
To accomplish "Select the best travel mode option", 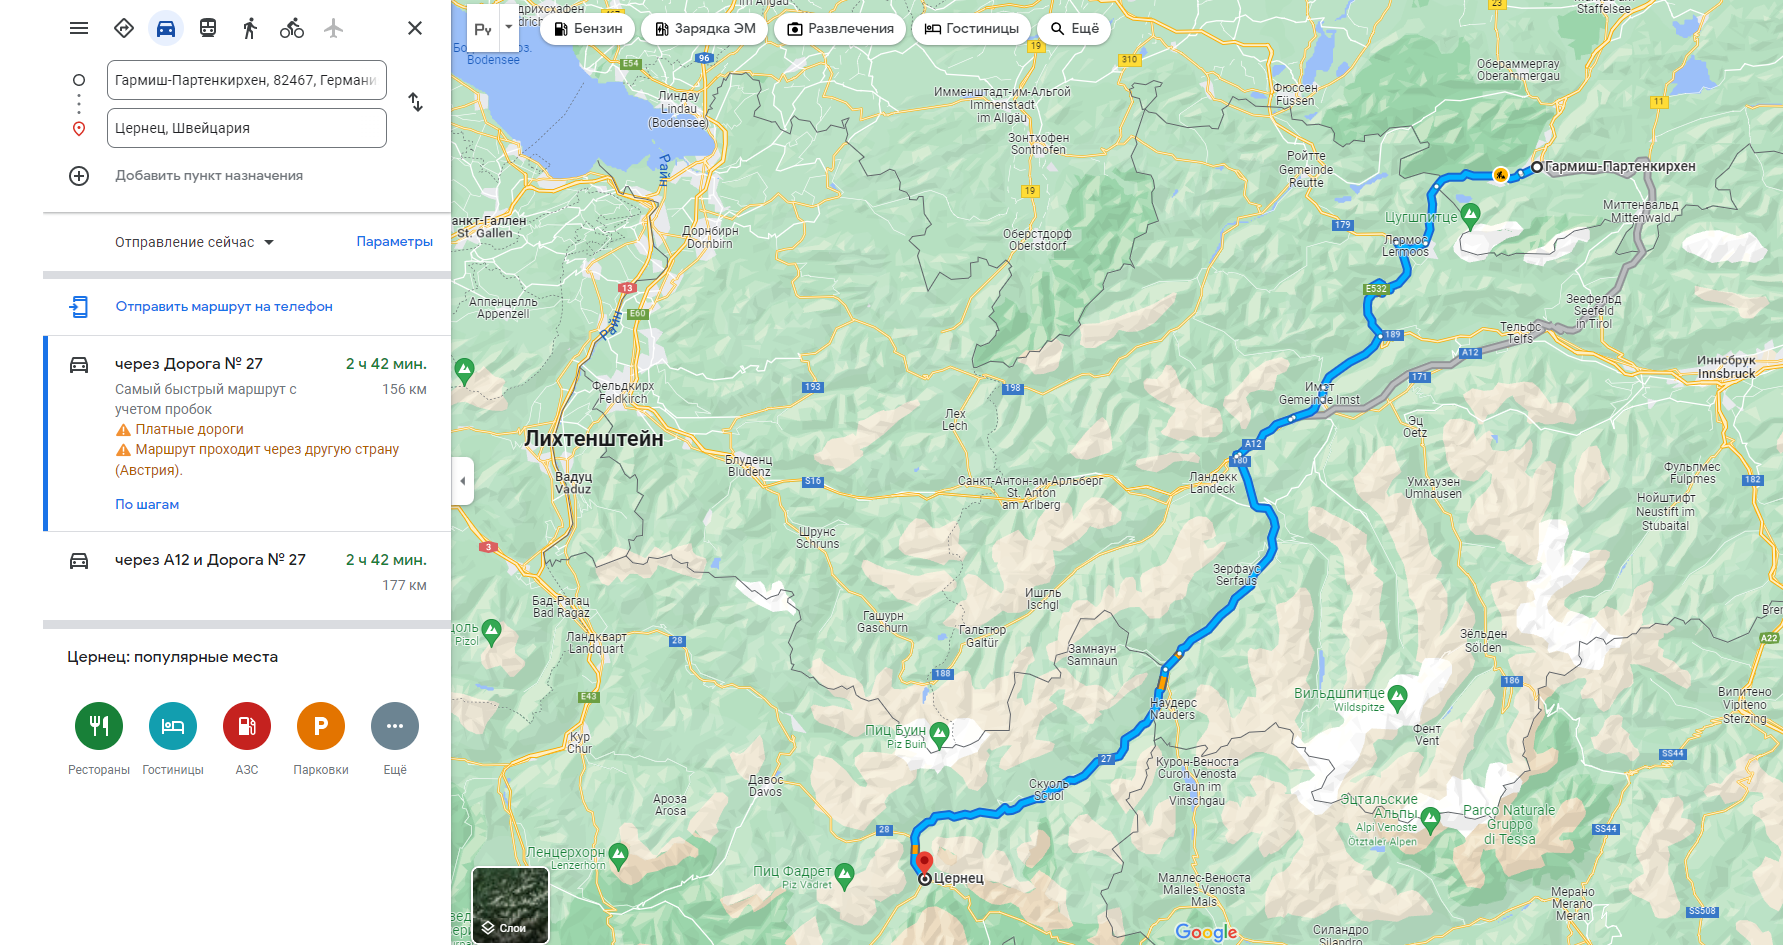I will tap(124, 28).
